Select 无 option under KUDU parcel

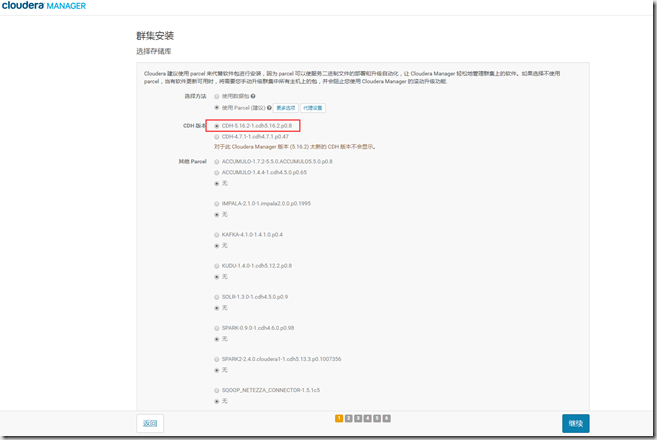coord(217,277)
